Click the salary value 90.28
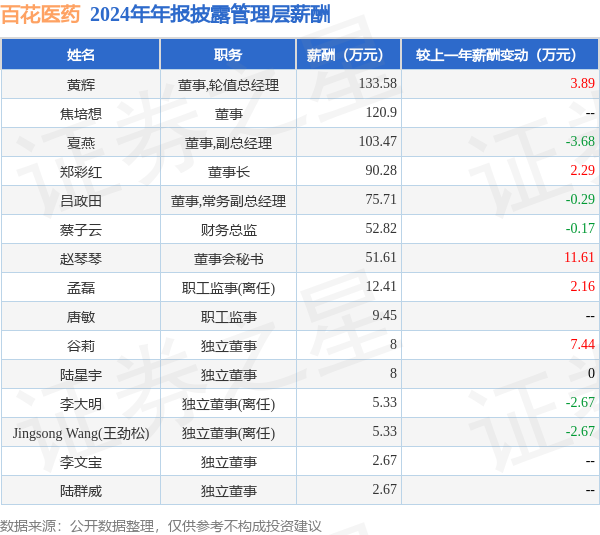The image size is (600, 535). click(x=381, y=170)
